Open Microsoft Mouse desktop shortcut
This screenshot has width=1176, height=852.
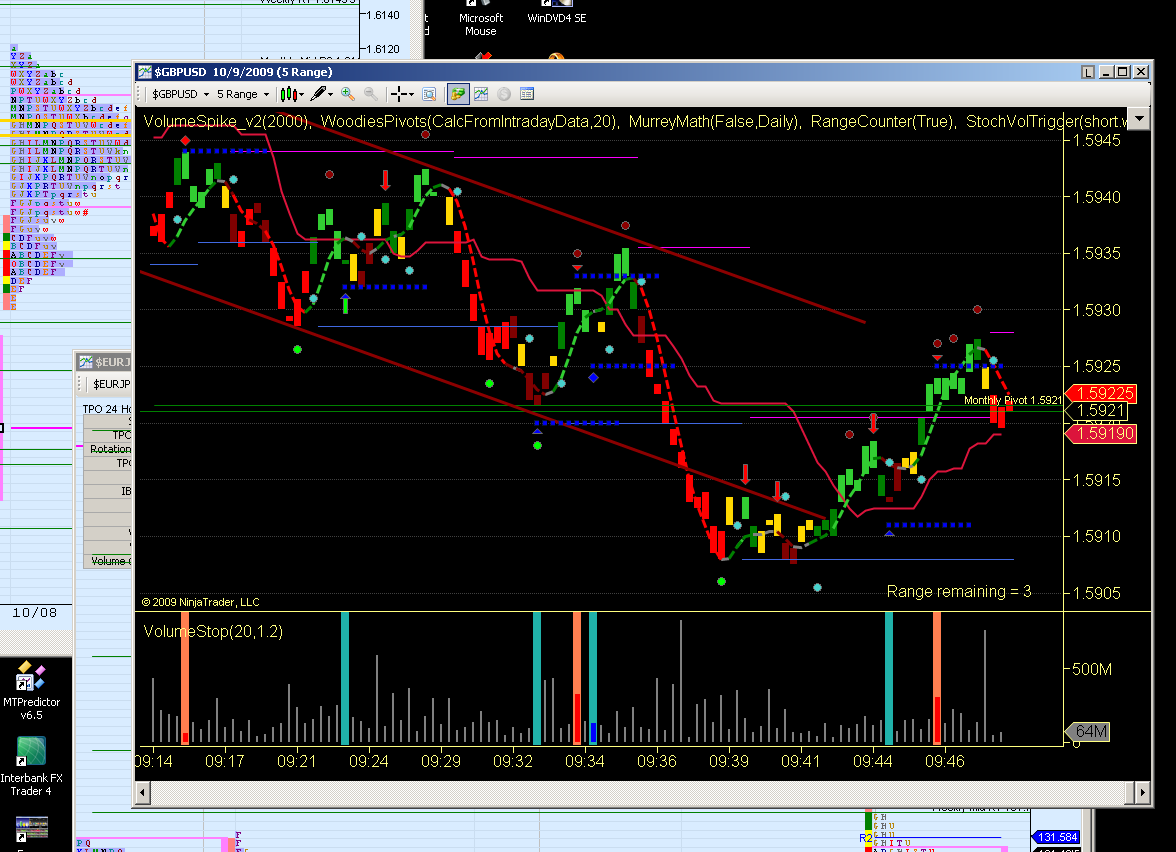(481, 20)
